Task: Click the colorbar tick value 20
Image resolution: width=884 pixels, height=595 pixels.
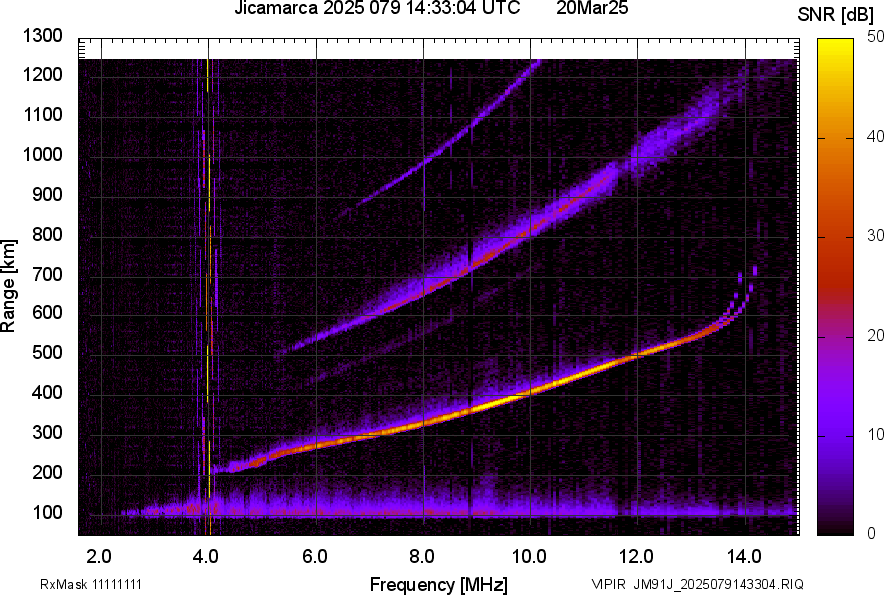Action: (876, 335)
